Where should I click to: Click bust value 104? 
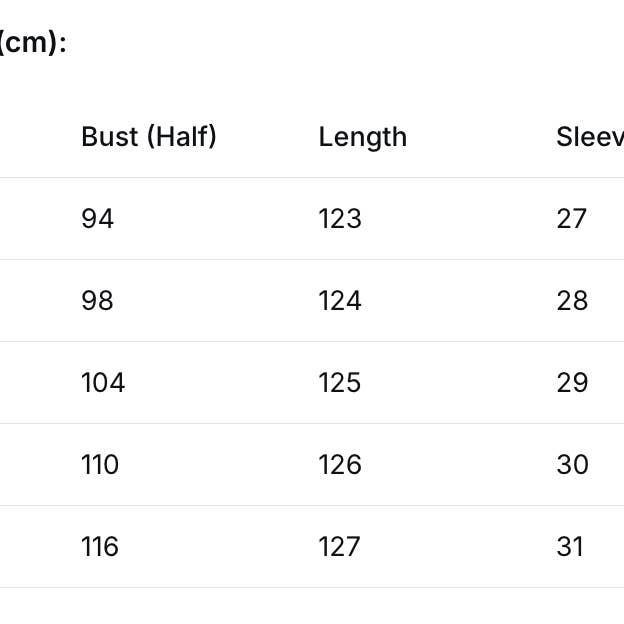click(102, 383)
